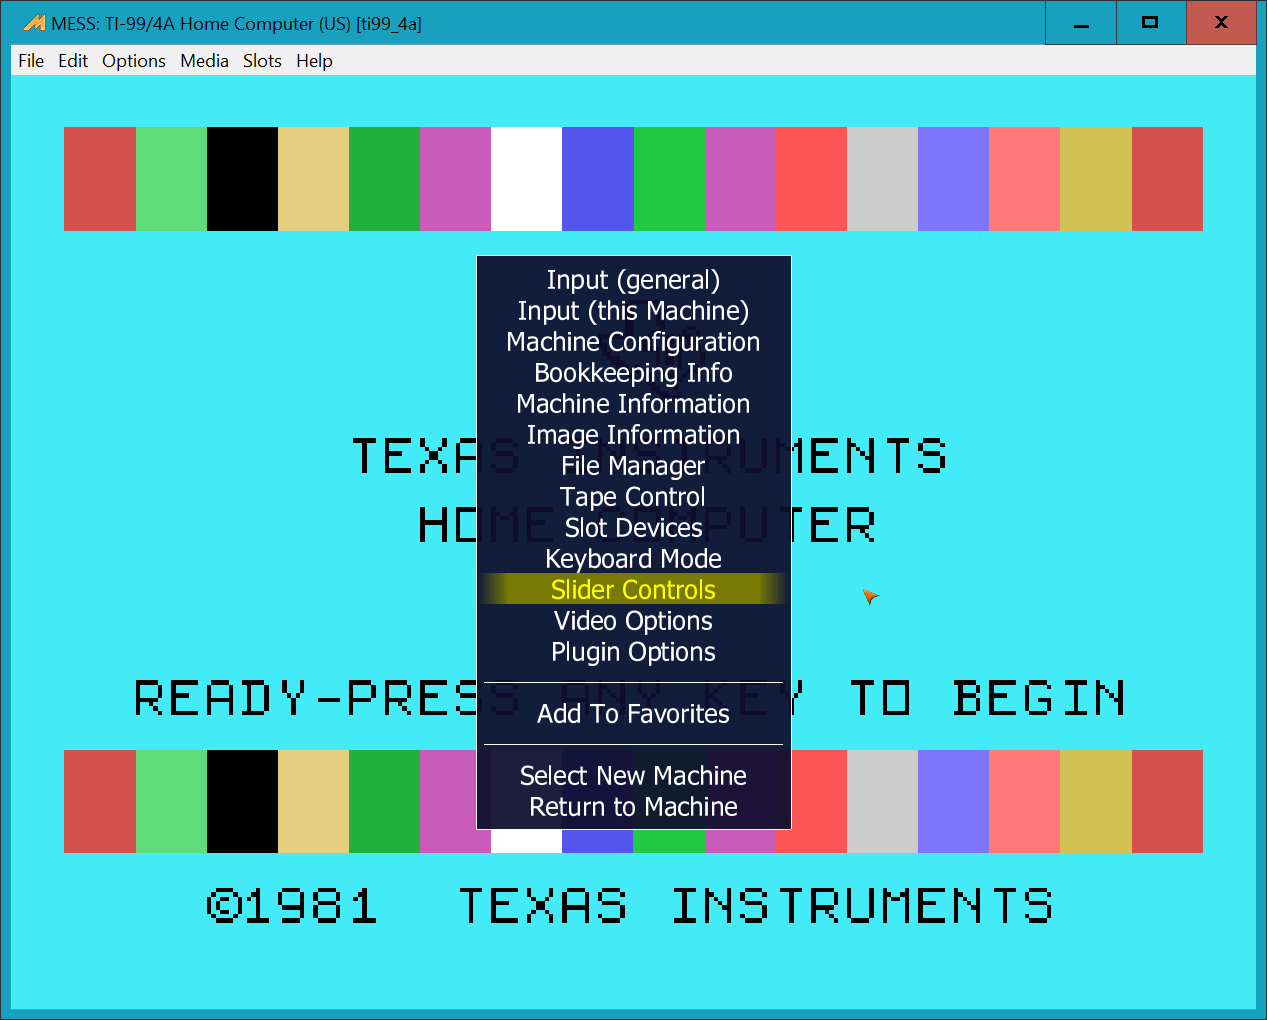Screen dimensions: 1267x1020
Task: Click Return to Machine
Action: click(x=633, y=807)
